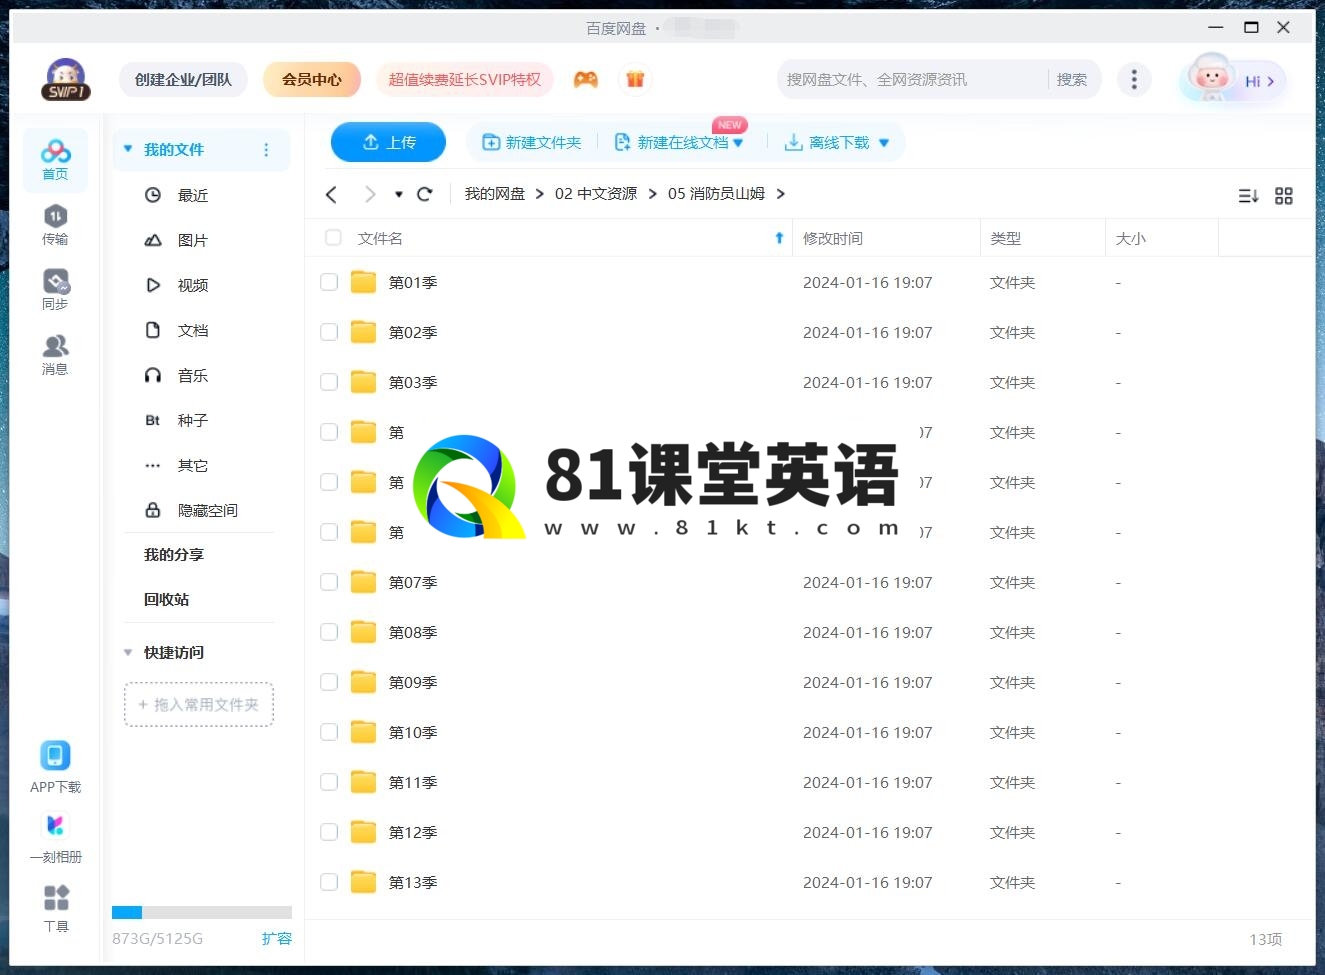Open 音乐 music category
This screenshot has height=975, width=1325.
point(193,375)
